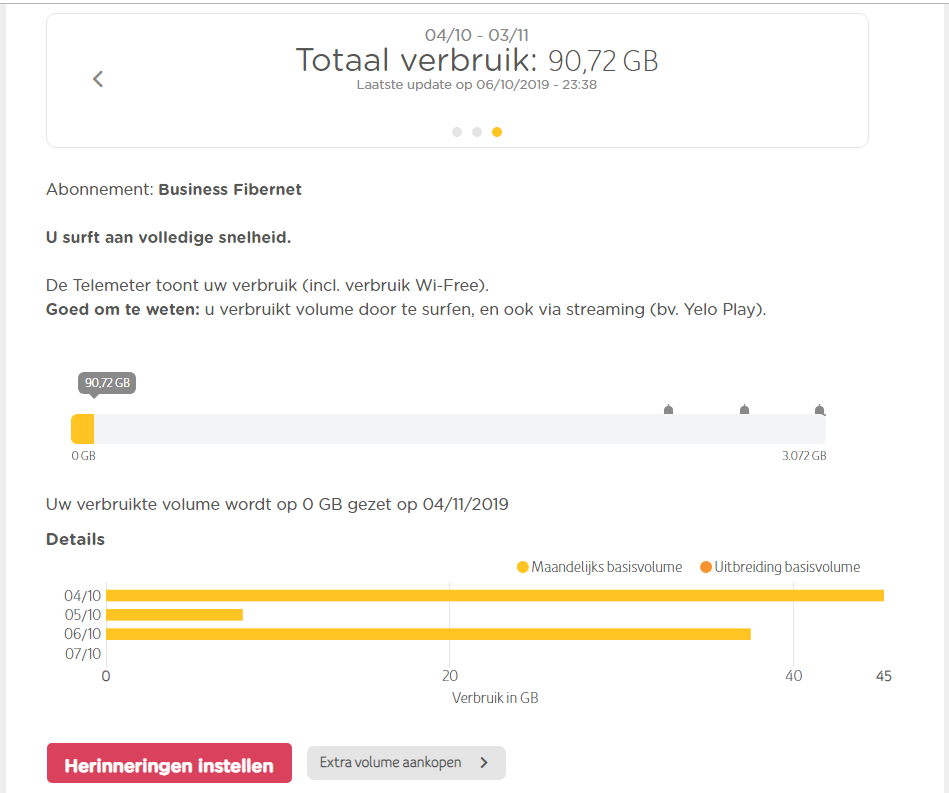Click the Totaal verbruik heading

point(476,61)
